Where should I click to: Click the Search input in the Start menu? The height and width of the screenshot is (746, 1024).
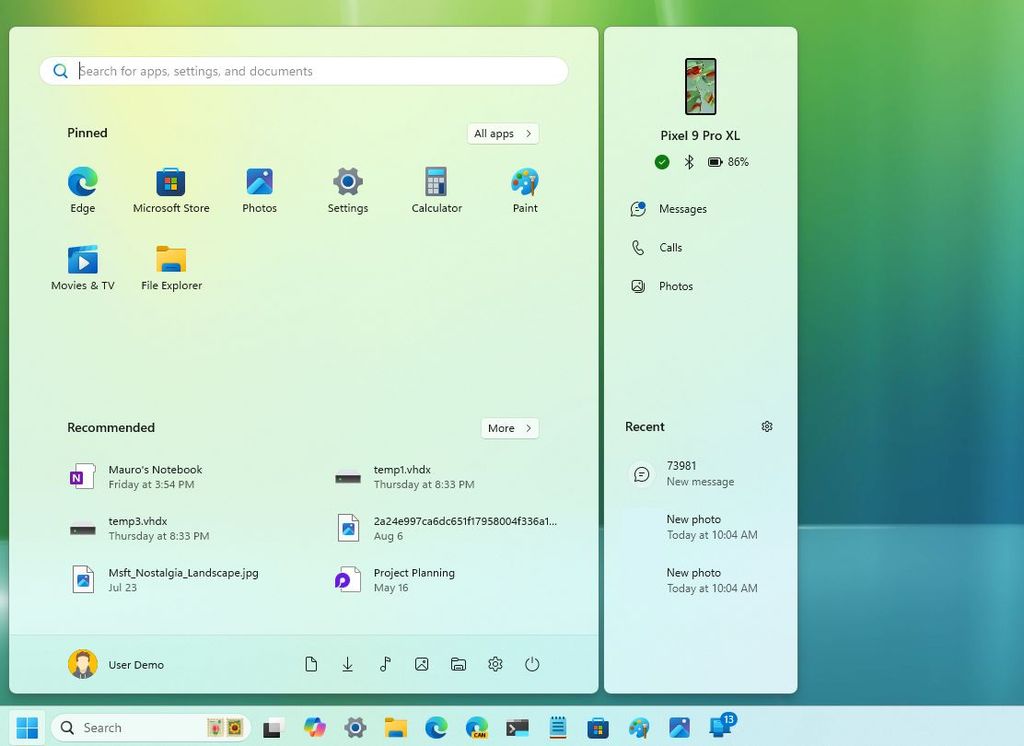pos(303,70)
